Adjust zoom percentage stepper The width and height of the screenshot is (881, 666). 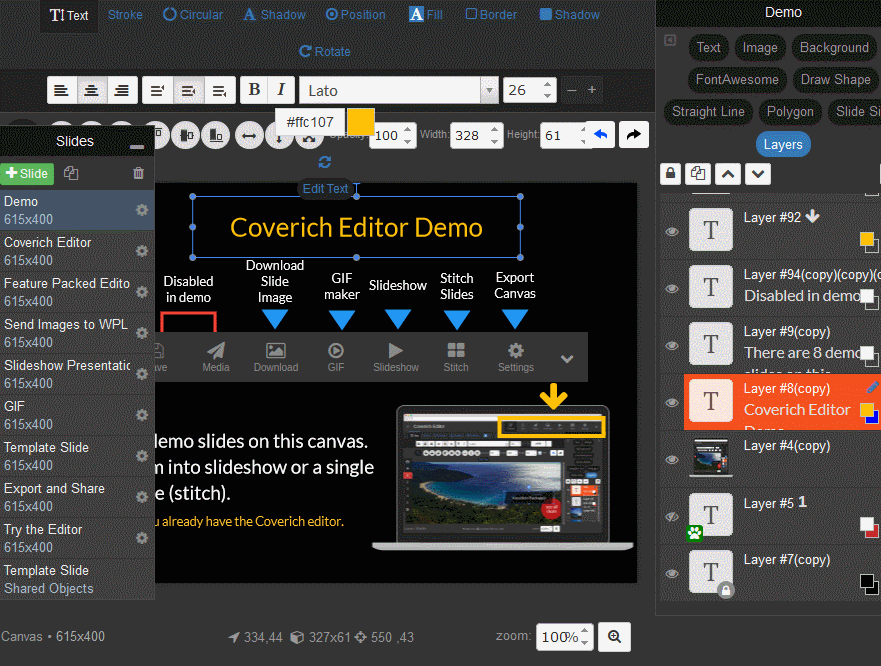coord(584,637)
